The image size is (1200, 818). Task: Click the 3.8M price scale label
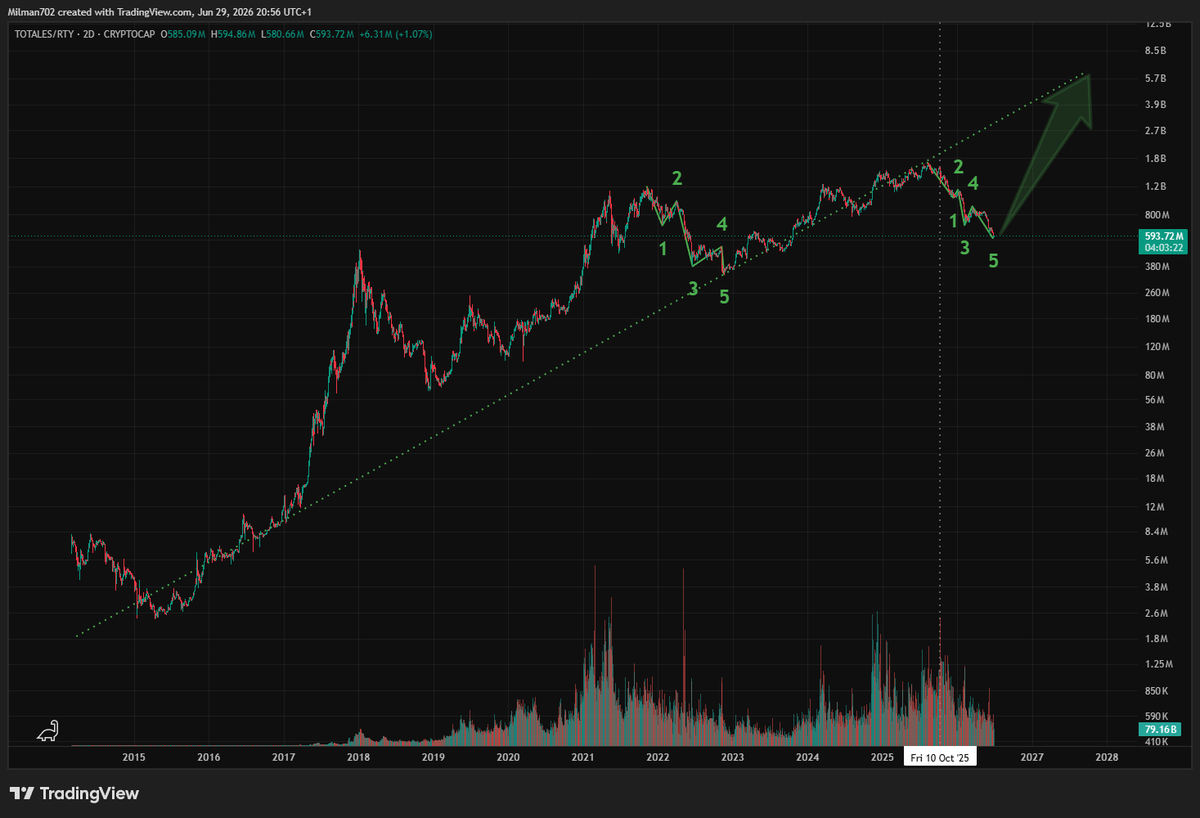click(1155, 587)
